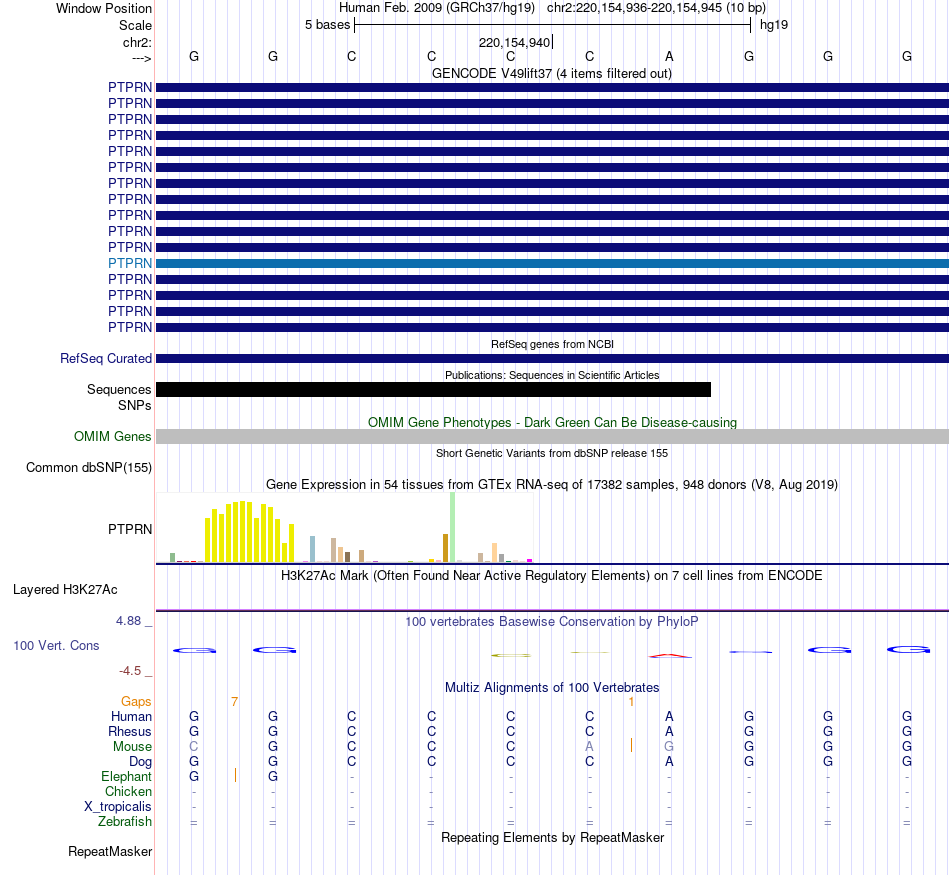Click the ---> sequence direction arrow
The height and width of the screenshot is (875, 950).
pos(141,58)
